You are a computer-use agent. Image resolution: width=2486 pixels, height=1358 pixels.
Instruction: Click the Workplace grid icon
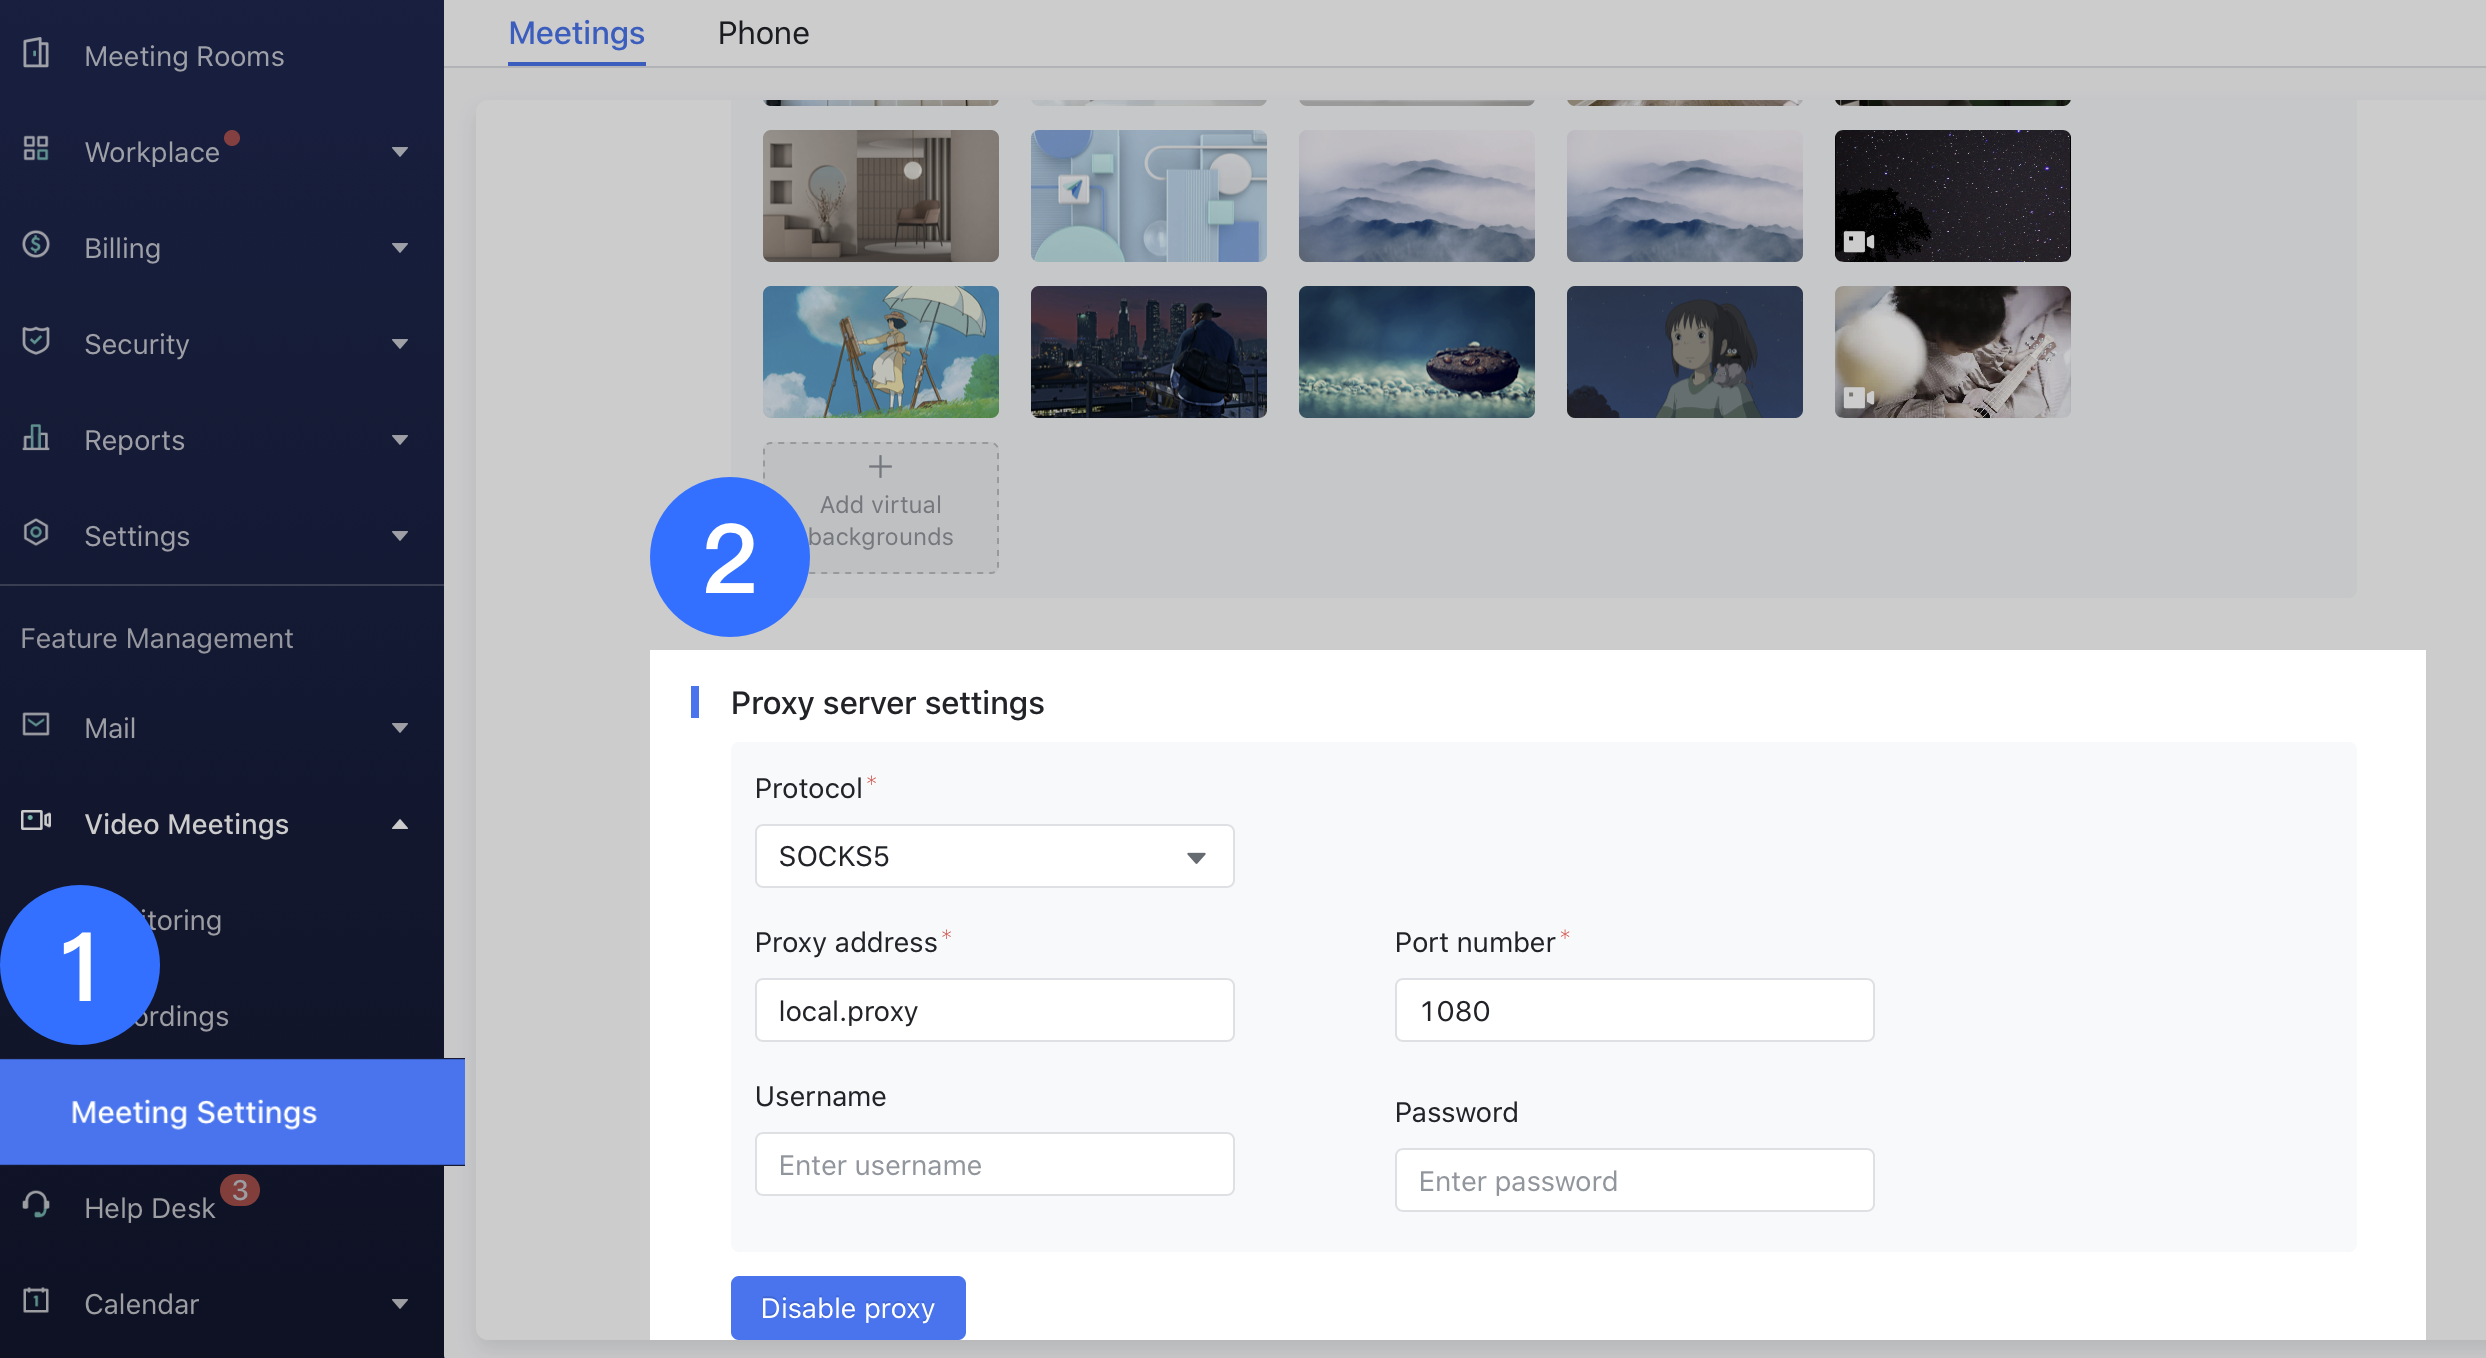[36, 148]
